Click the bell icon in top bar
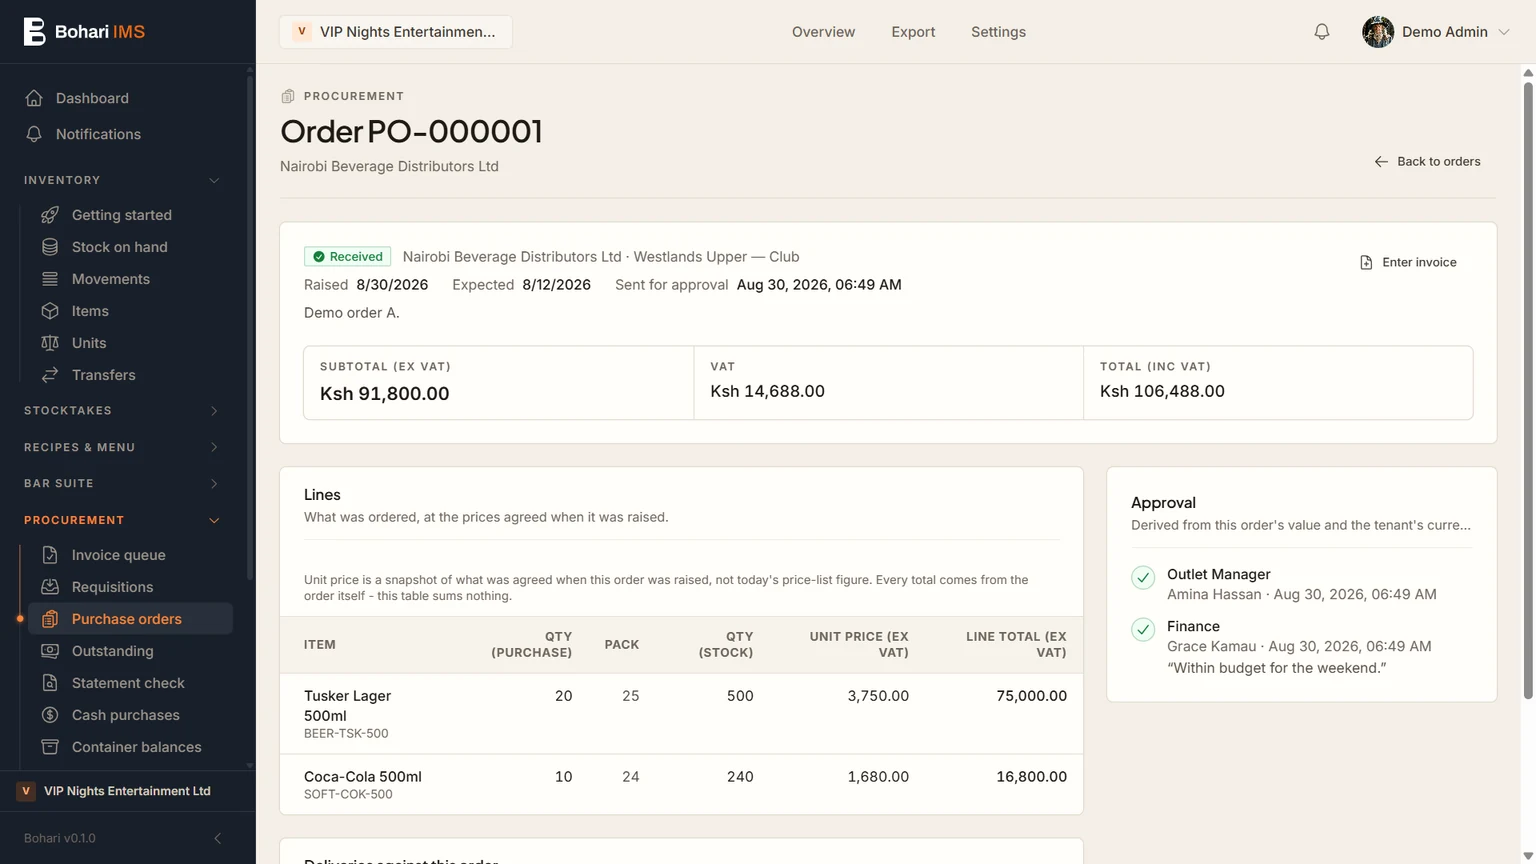This screenshot has height=864, width=1536. pyautogui.click(x=1322, y=32)
